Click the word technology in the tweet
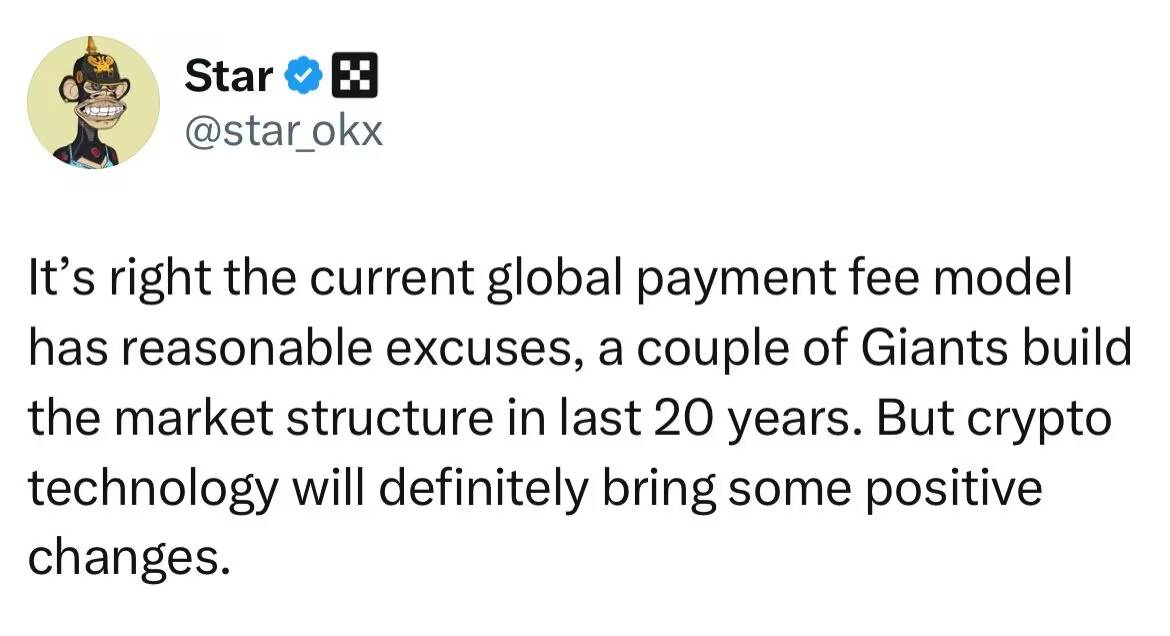The height and width of the screenshot is (636, 1170). [154, 490]
